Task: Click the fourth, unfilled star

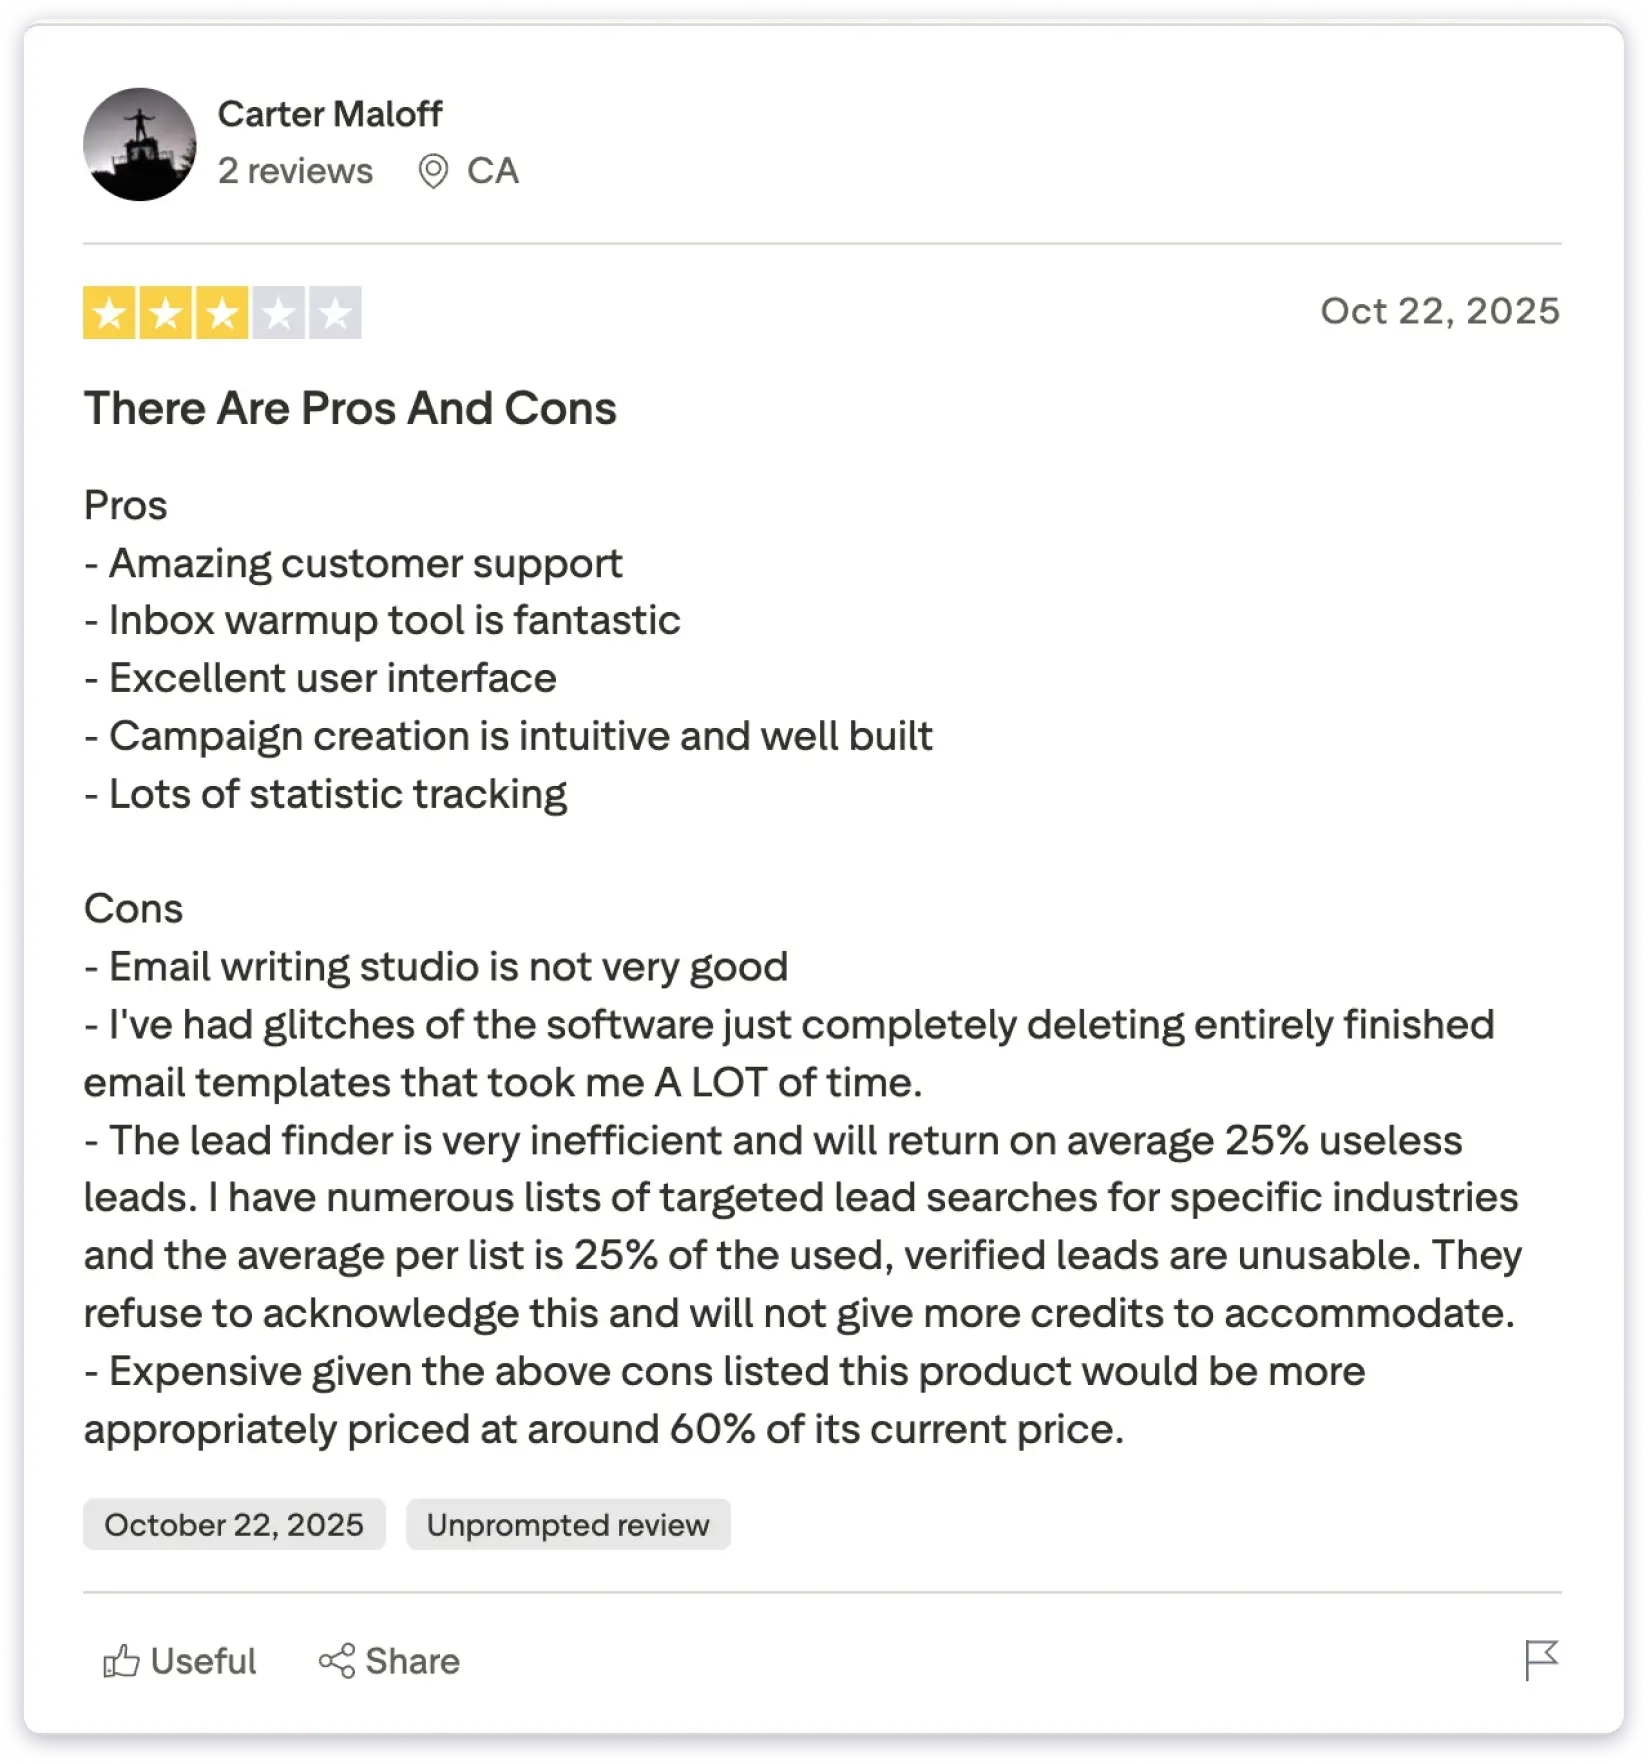Action: [x=279, y=313]
